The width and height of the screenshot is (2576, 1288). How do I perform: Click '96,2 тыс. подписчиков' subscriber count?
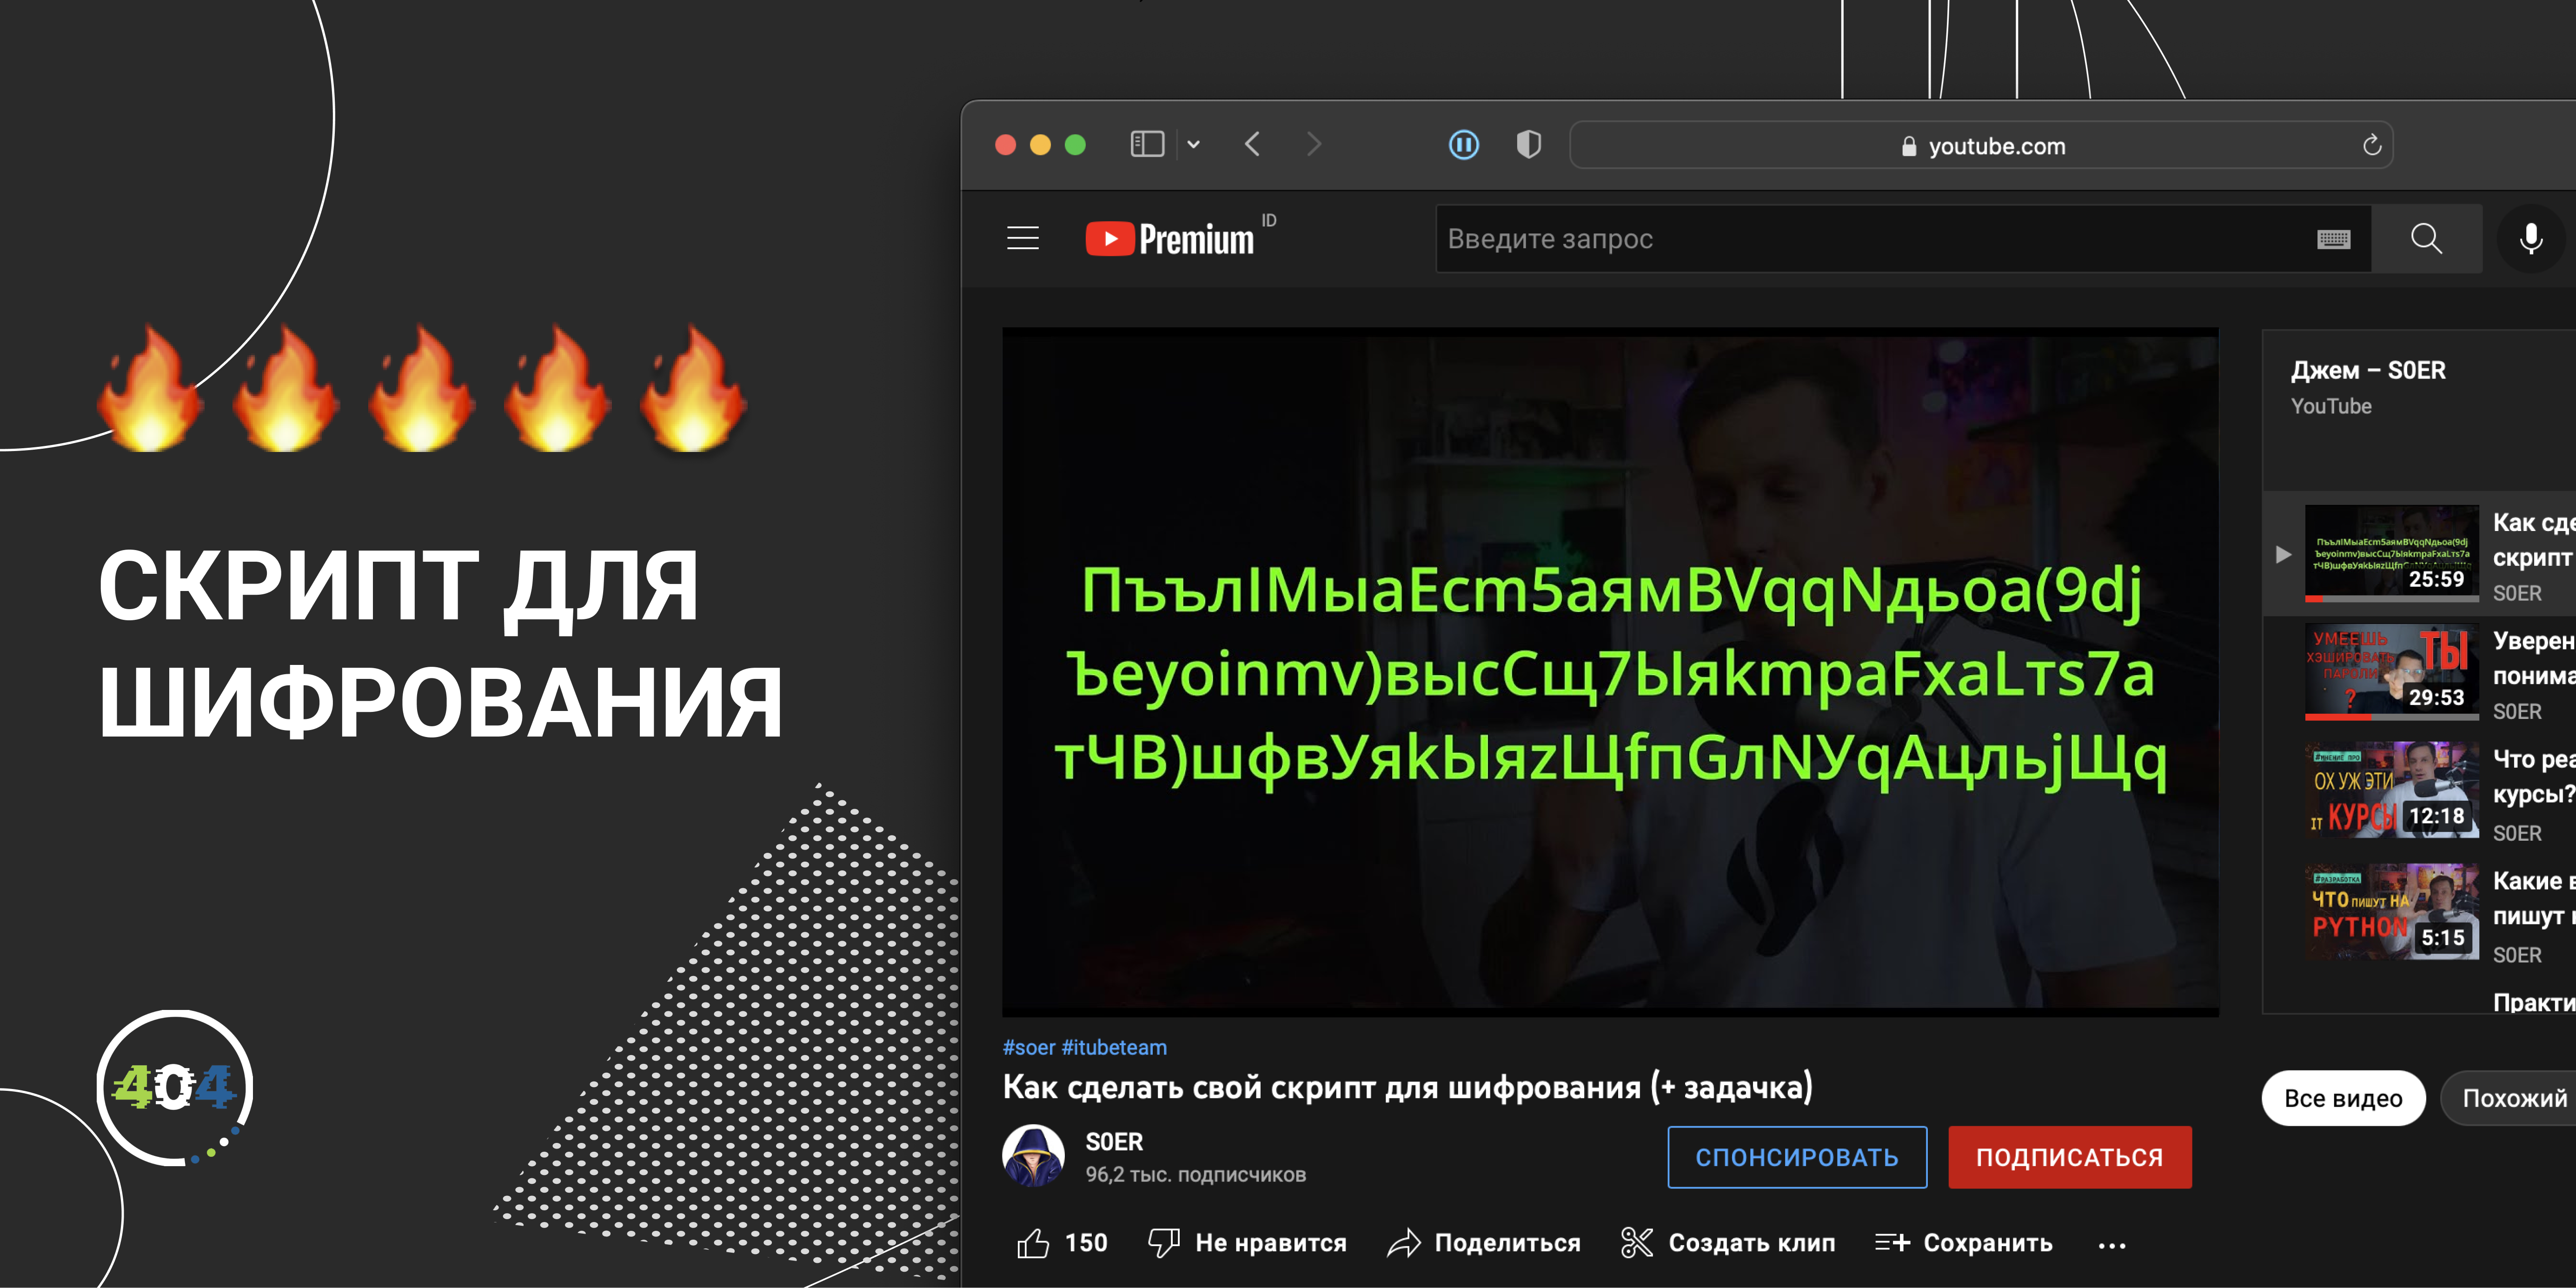point(1196,1175)
